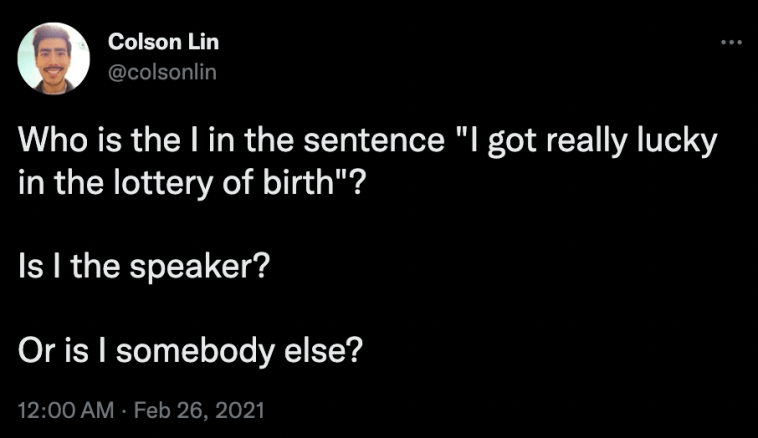
Task: Click the line "Is I the speaker?"
Action: point(138,269)
